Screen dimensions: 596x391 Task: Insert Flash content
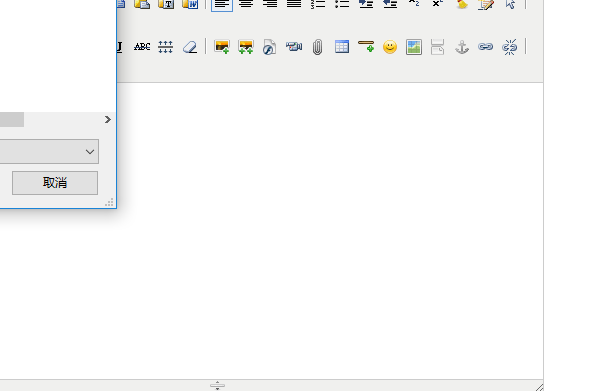click(269, 47)
